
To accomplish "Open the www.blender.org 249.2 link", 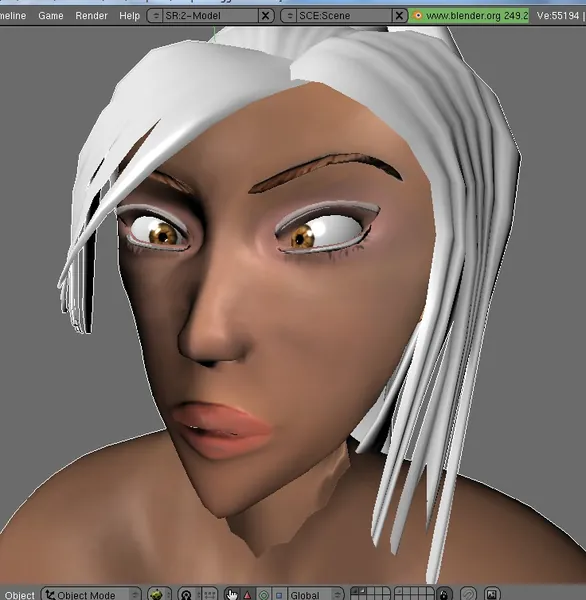I will (x=477, y=16).
